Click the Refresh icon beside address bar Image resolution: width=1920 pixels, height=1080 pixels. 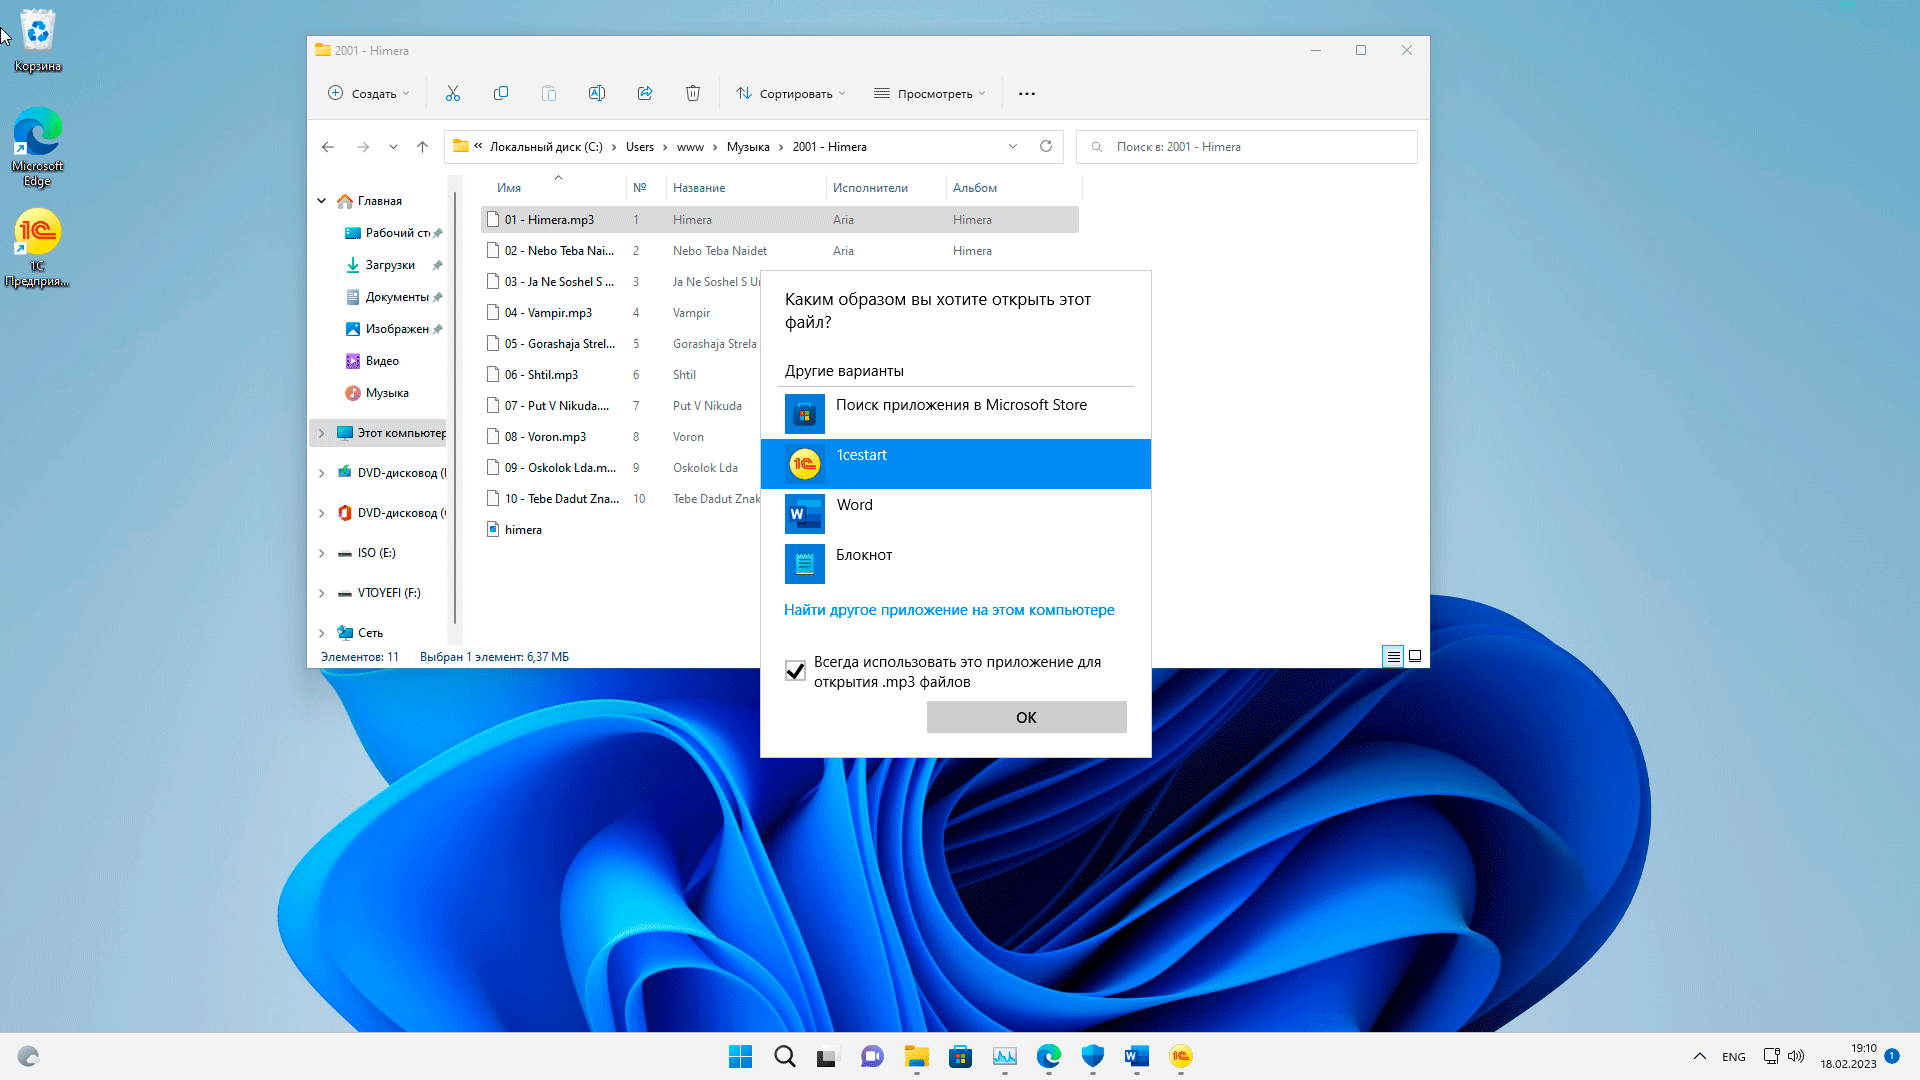1046,146
